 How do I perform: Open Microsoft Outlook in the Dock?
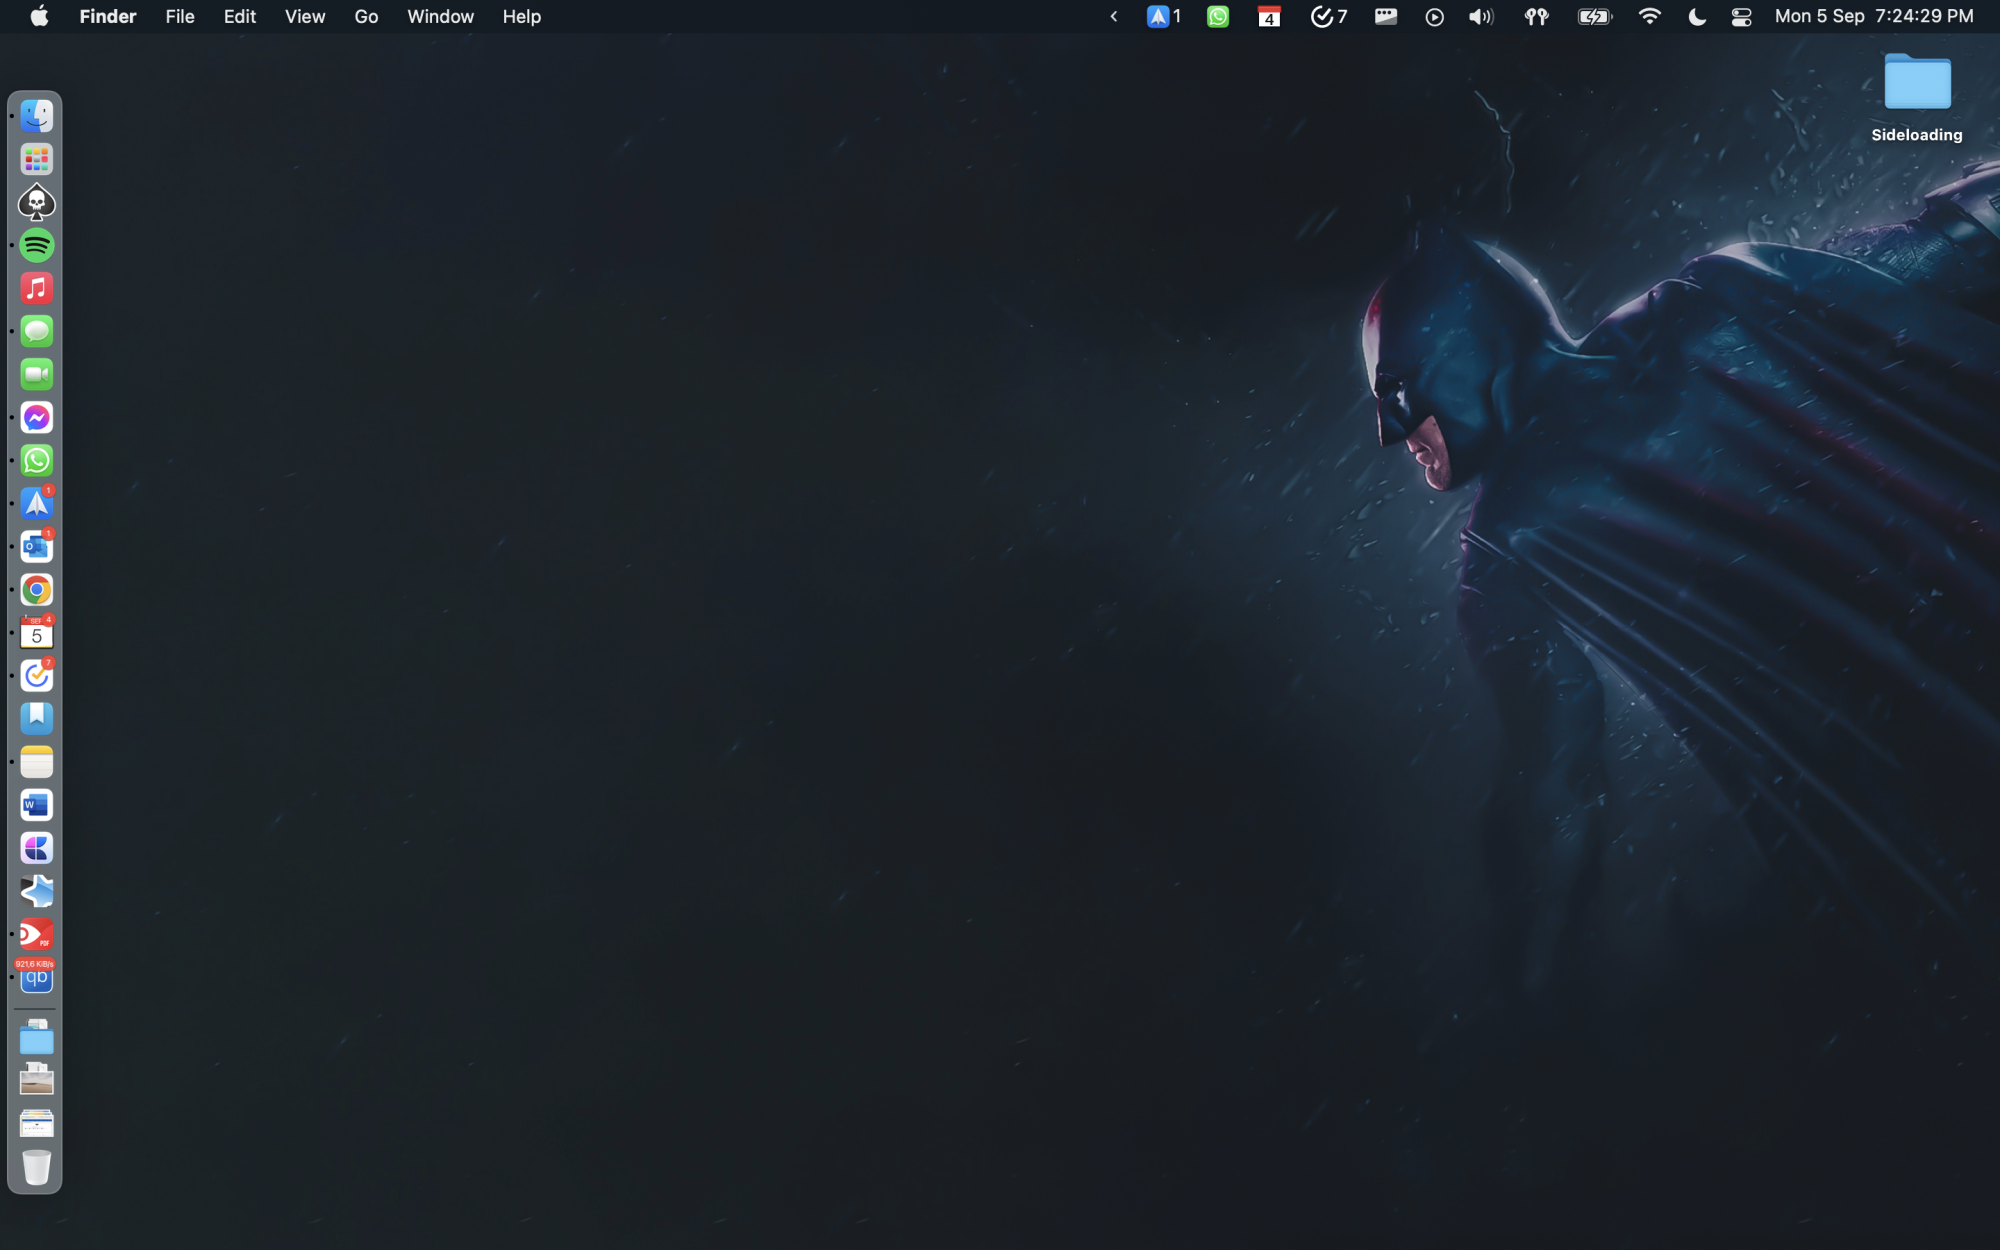pos(36,546)
